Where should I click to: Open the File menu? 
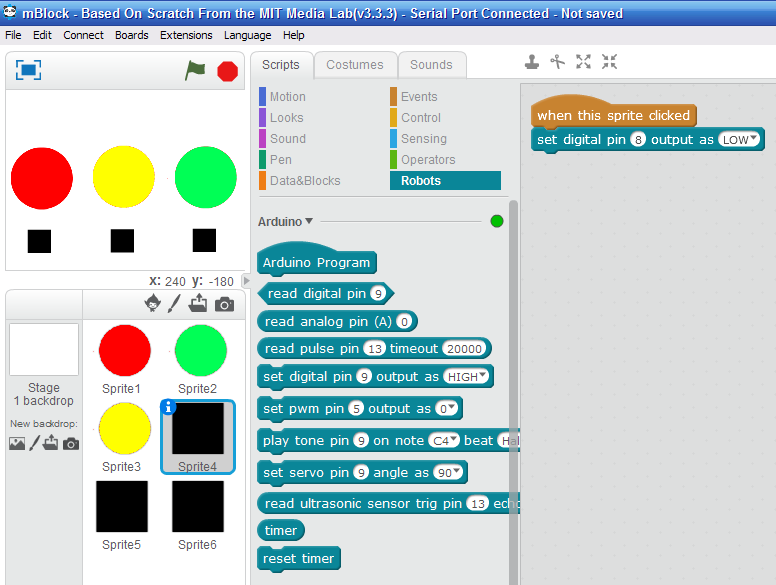tap(13, 35)
